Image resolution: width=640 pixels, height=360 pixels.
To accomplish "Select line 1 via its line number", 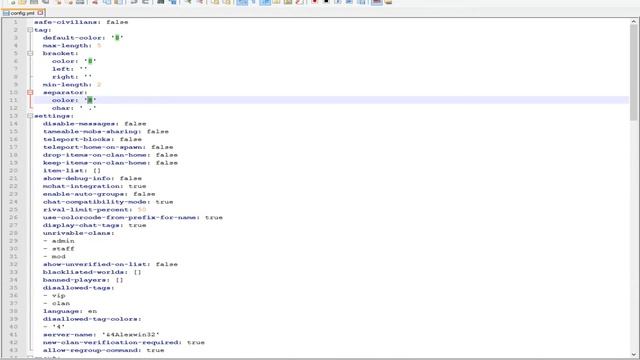I will click(16, 22).
